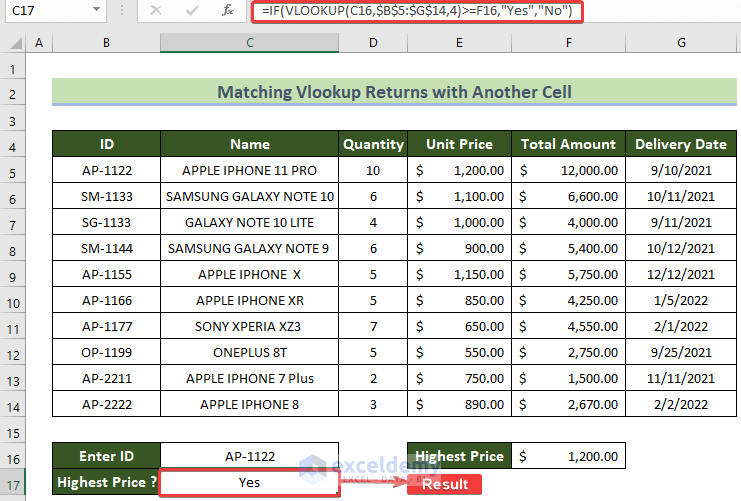Select 'GALAXY NOTE 10 LITE' name cell
The height and width of the screenshot is (501, 741).
pyautogui.click(x=250, y=222)
